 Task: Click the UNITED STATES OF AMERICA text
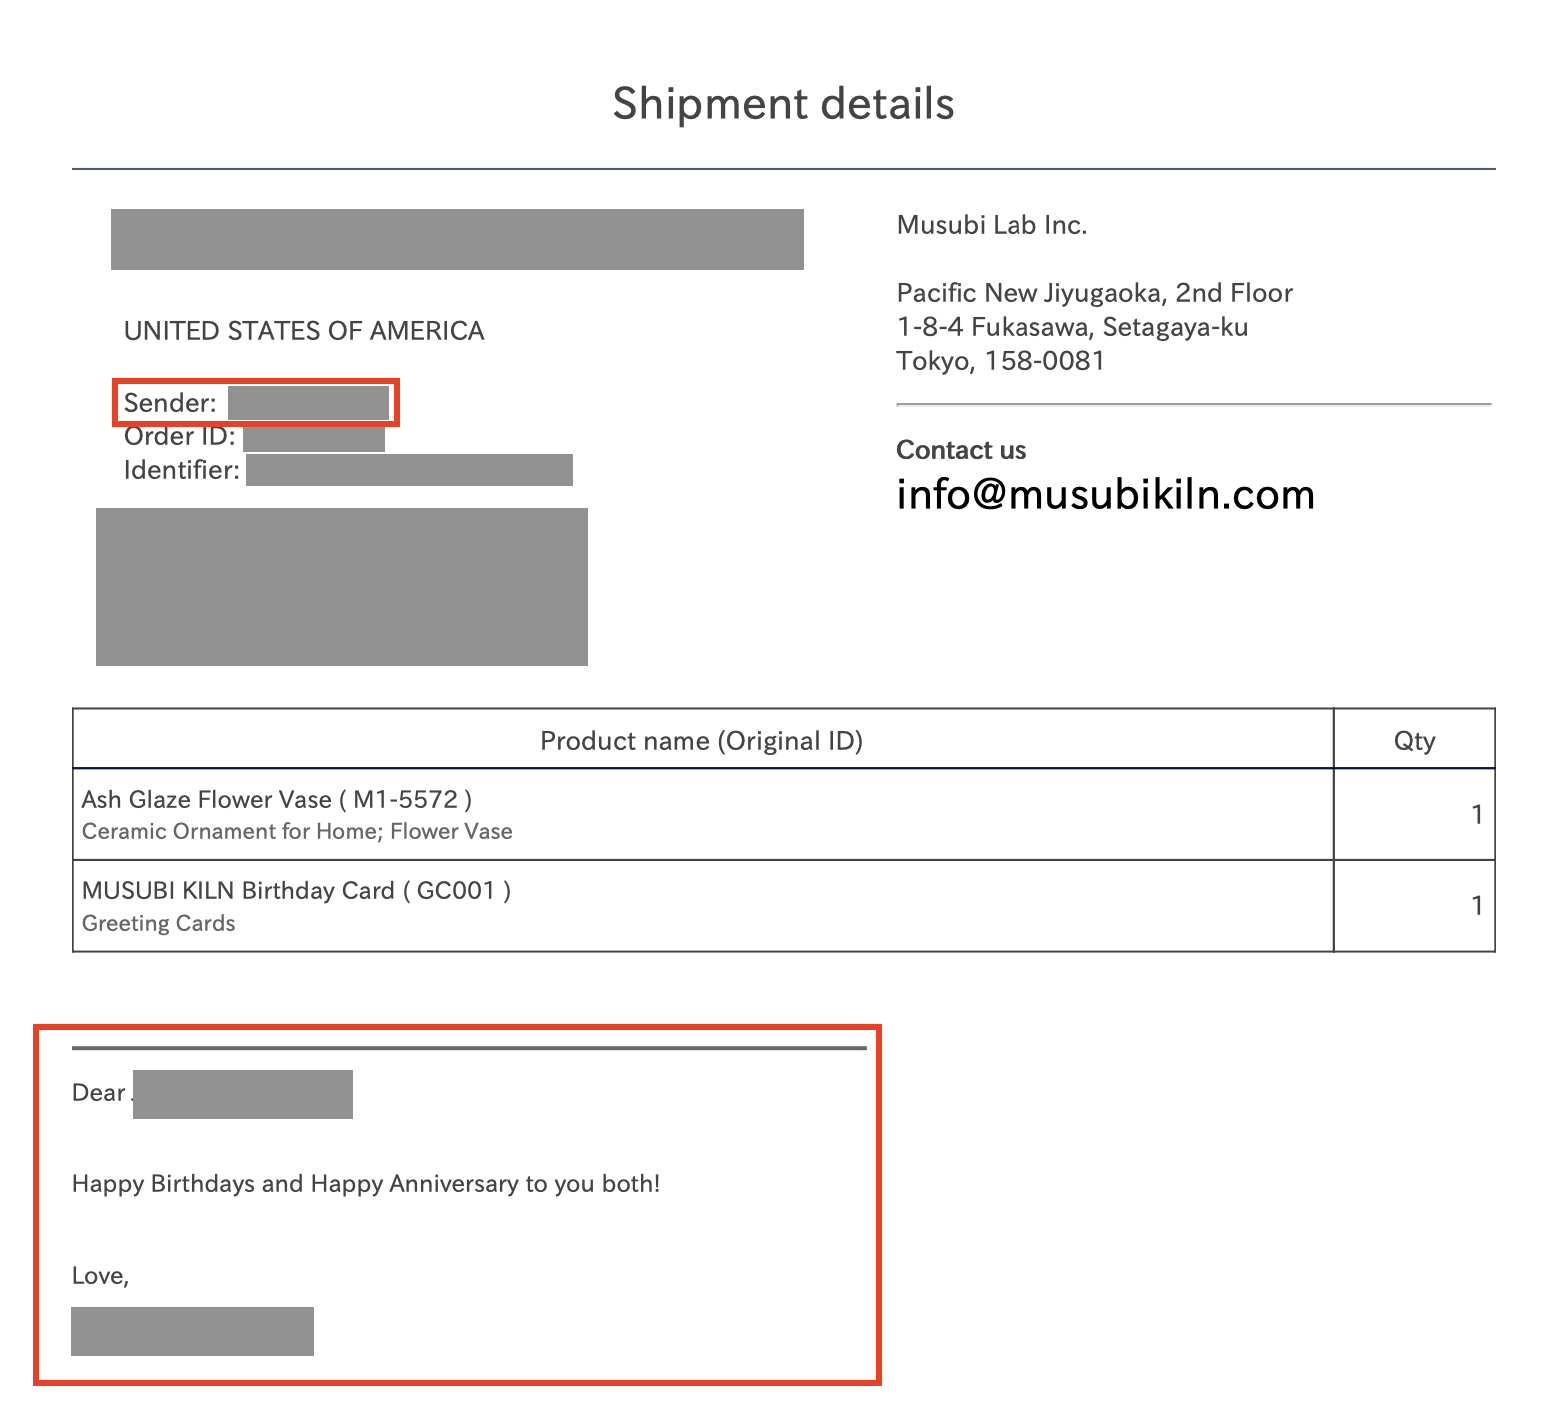304,331
